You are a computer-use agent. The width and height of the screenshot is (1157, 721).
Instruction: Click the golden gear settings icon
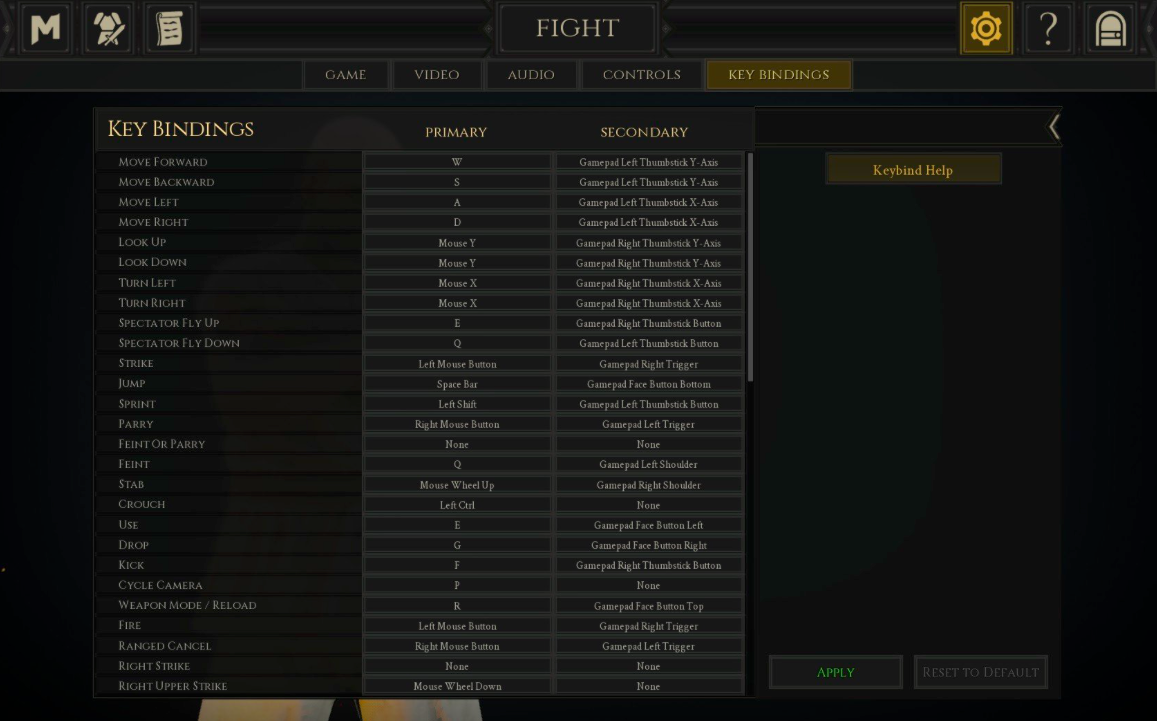(x=986, y=28)
